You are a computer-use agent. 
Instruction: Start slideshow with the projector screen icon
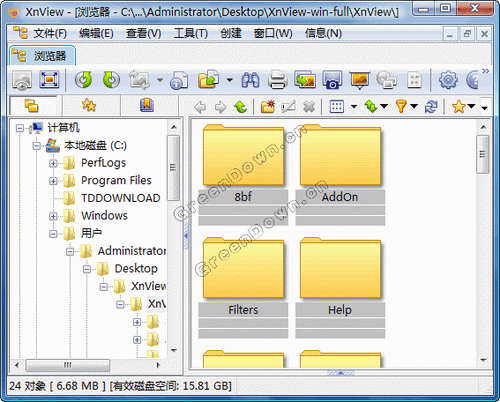point(360,80)
